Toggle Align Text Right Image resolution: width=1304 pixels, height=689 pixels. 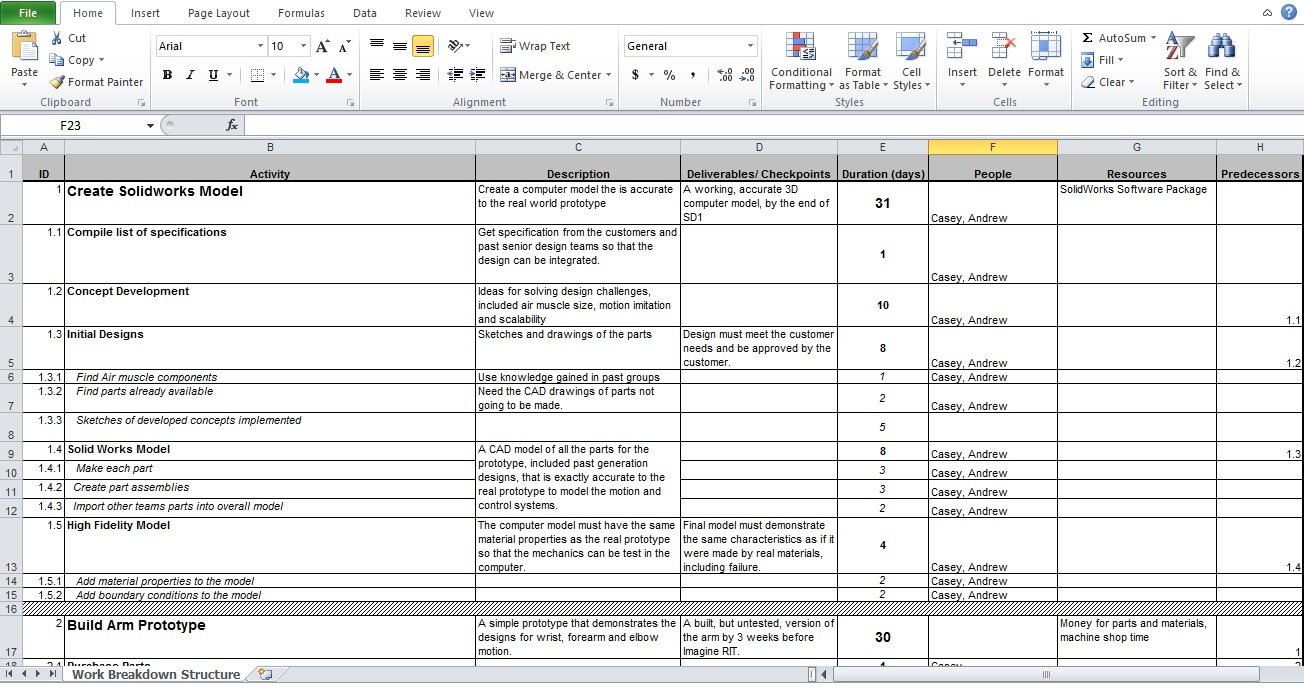pos(423,75)
